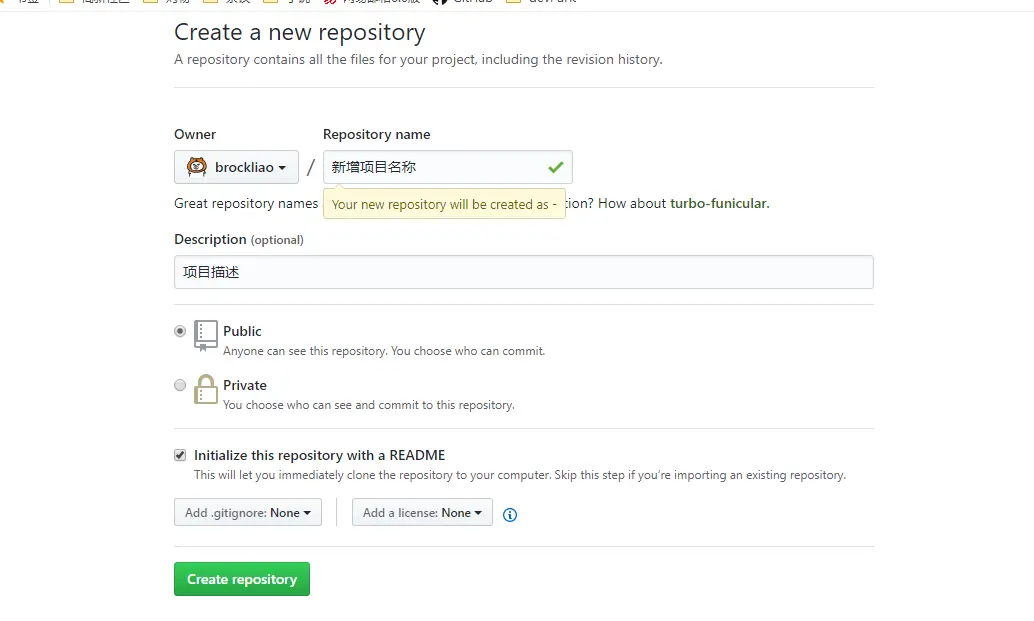Click the turbo-funicular name suggestion
Screen dimensions: 1034x621
(719, 203)
